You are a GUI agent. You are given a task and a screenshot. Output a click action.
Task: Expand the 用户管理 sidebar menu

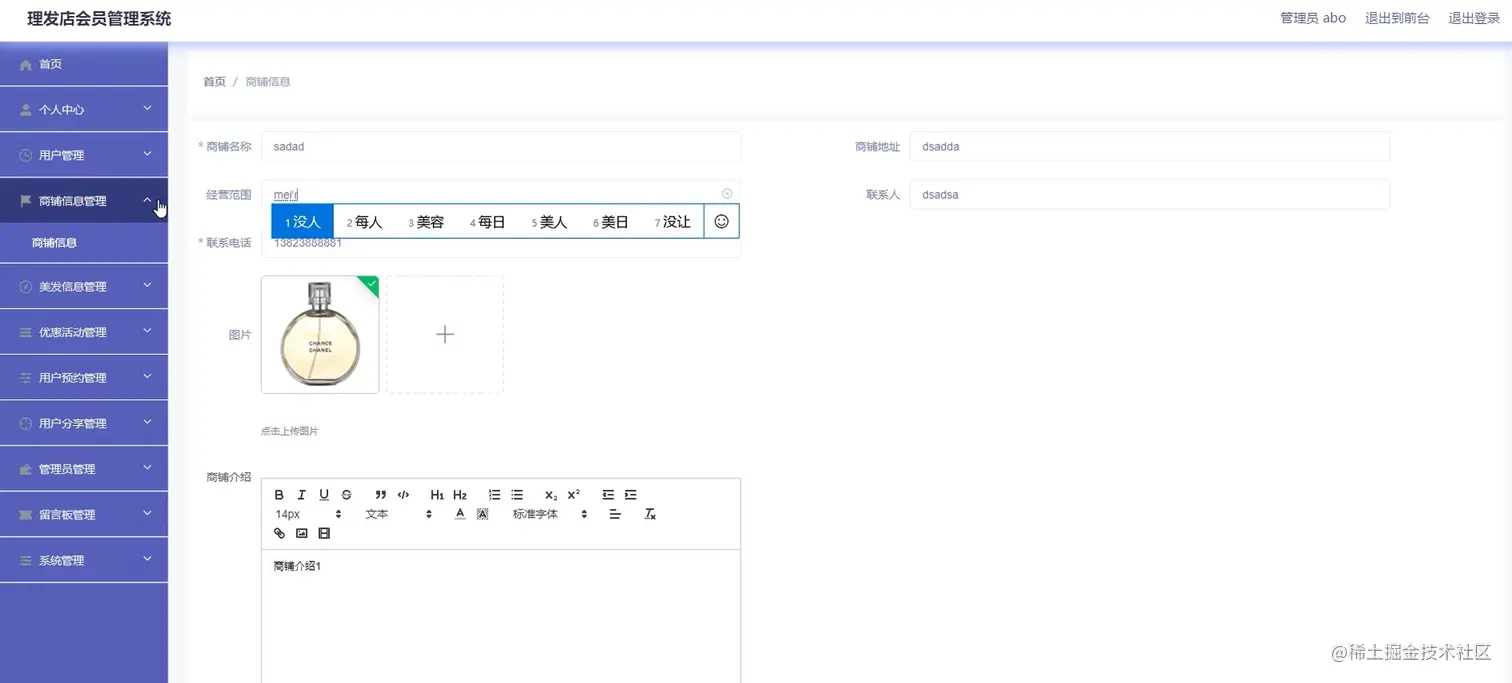click(84, 155)
